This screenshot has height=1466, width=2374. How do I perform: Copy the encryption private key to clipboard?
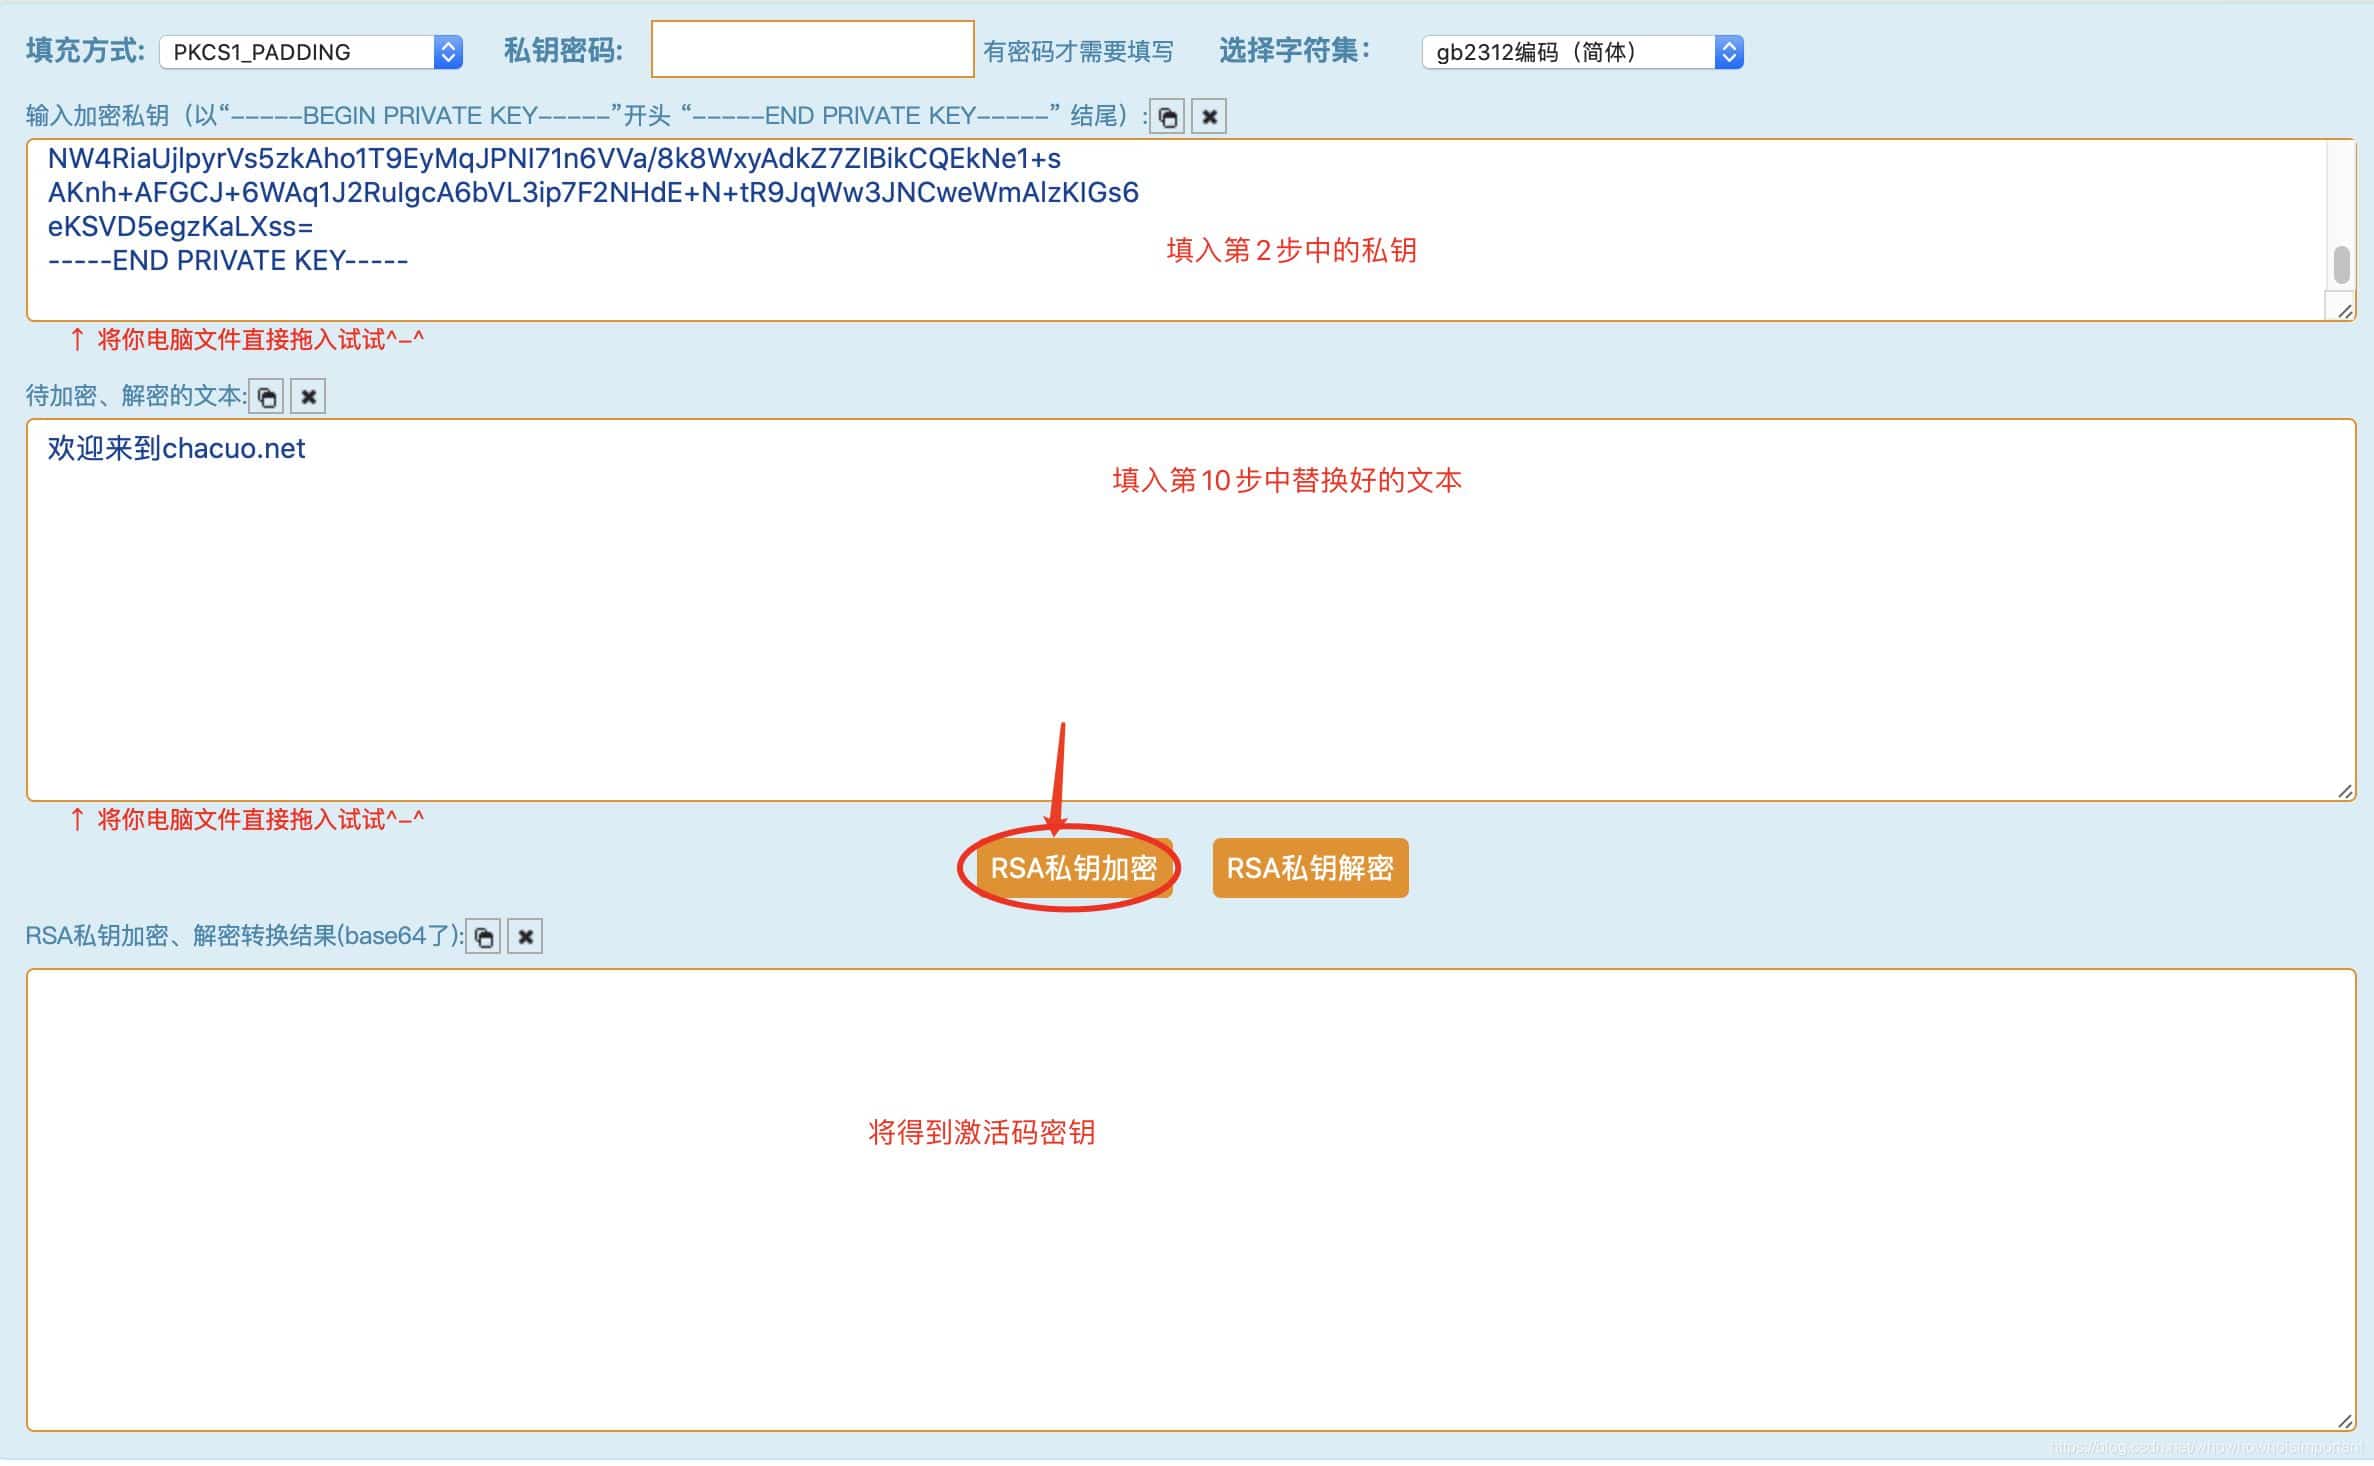coord(1168,116)
